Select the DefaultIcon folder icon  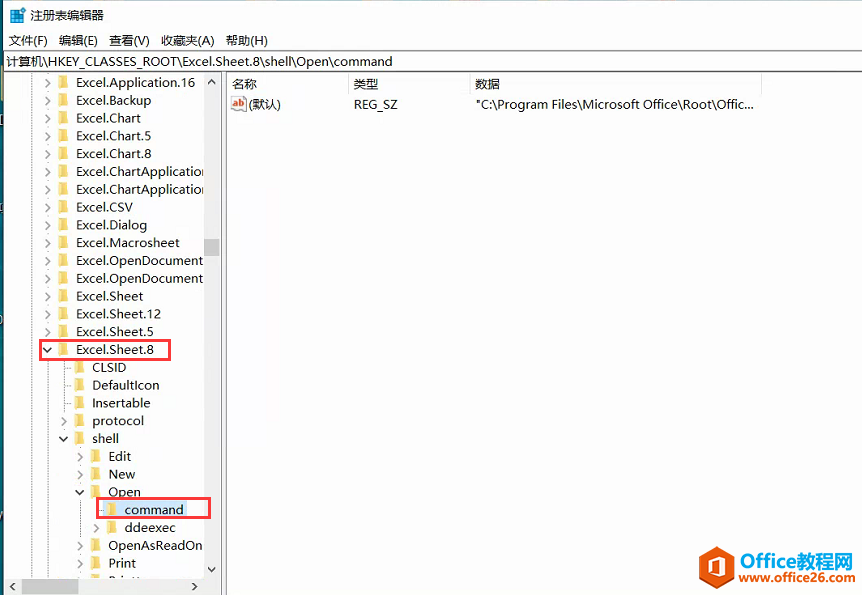coord(80,385)
